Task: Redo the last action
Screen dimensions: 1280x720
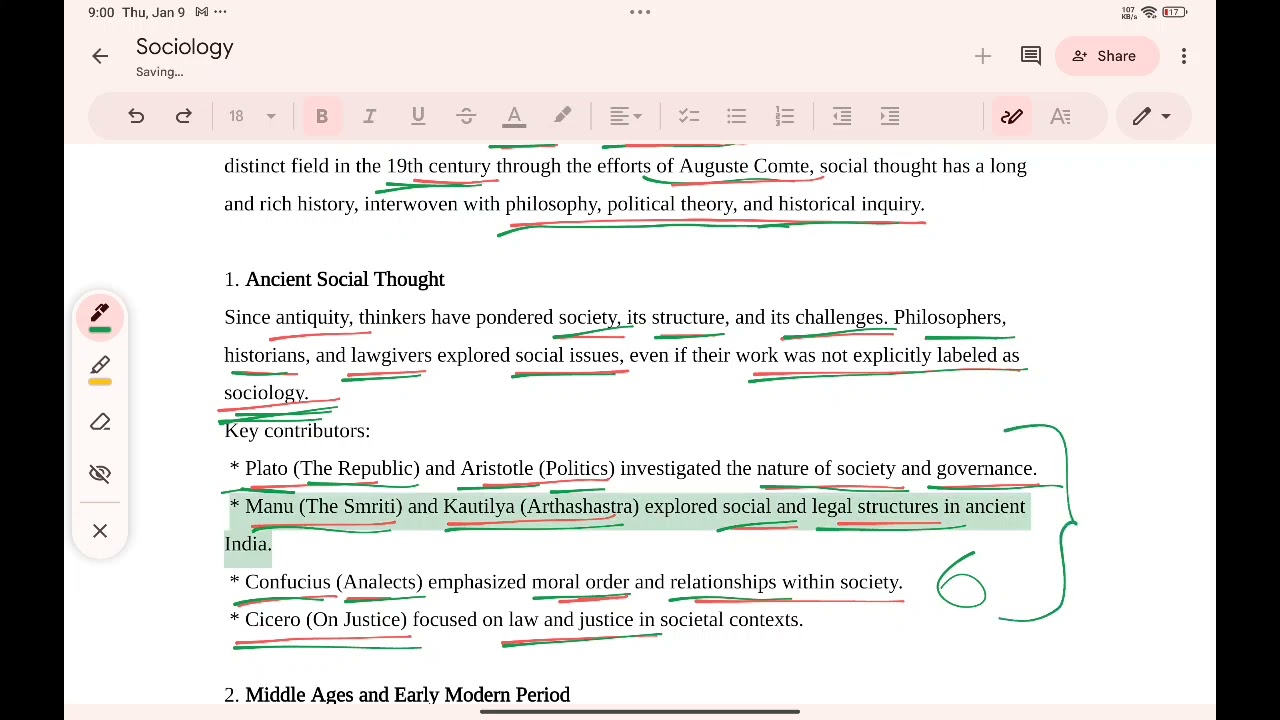Action: (x=184, y=116)
